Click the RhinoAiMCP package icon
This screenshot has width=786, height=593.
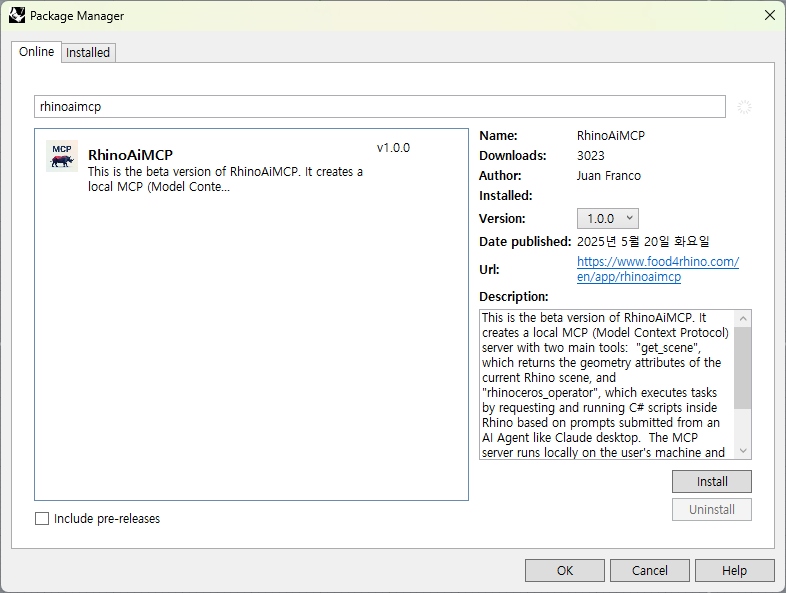click(62, 156)
